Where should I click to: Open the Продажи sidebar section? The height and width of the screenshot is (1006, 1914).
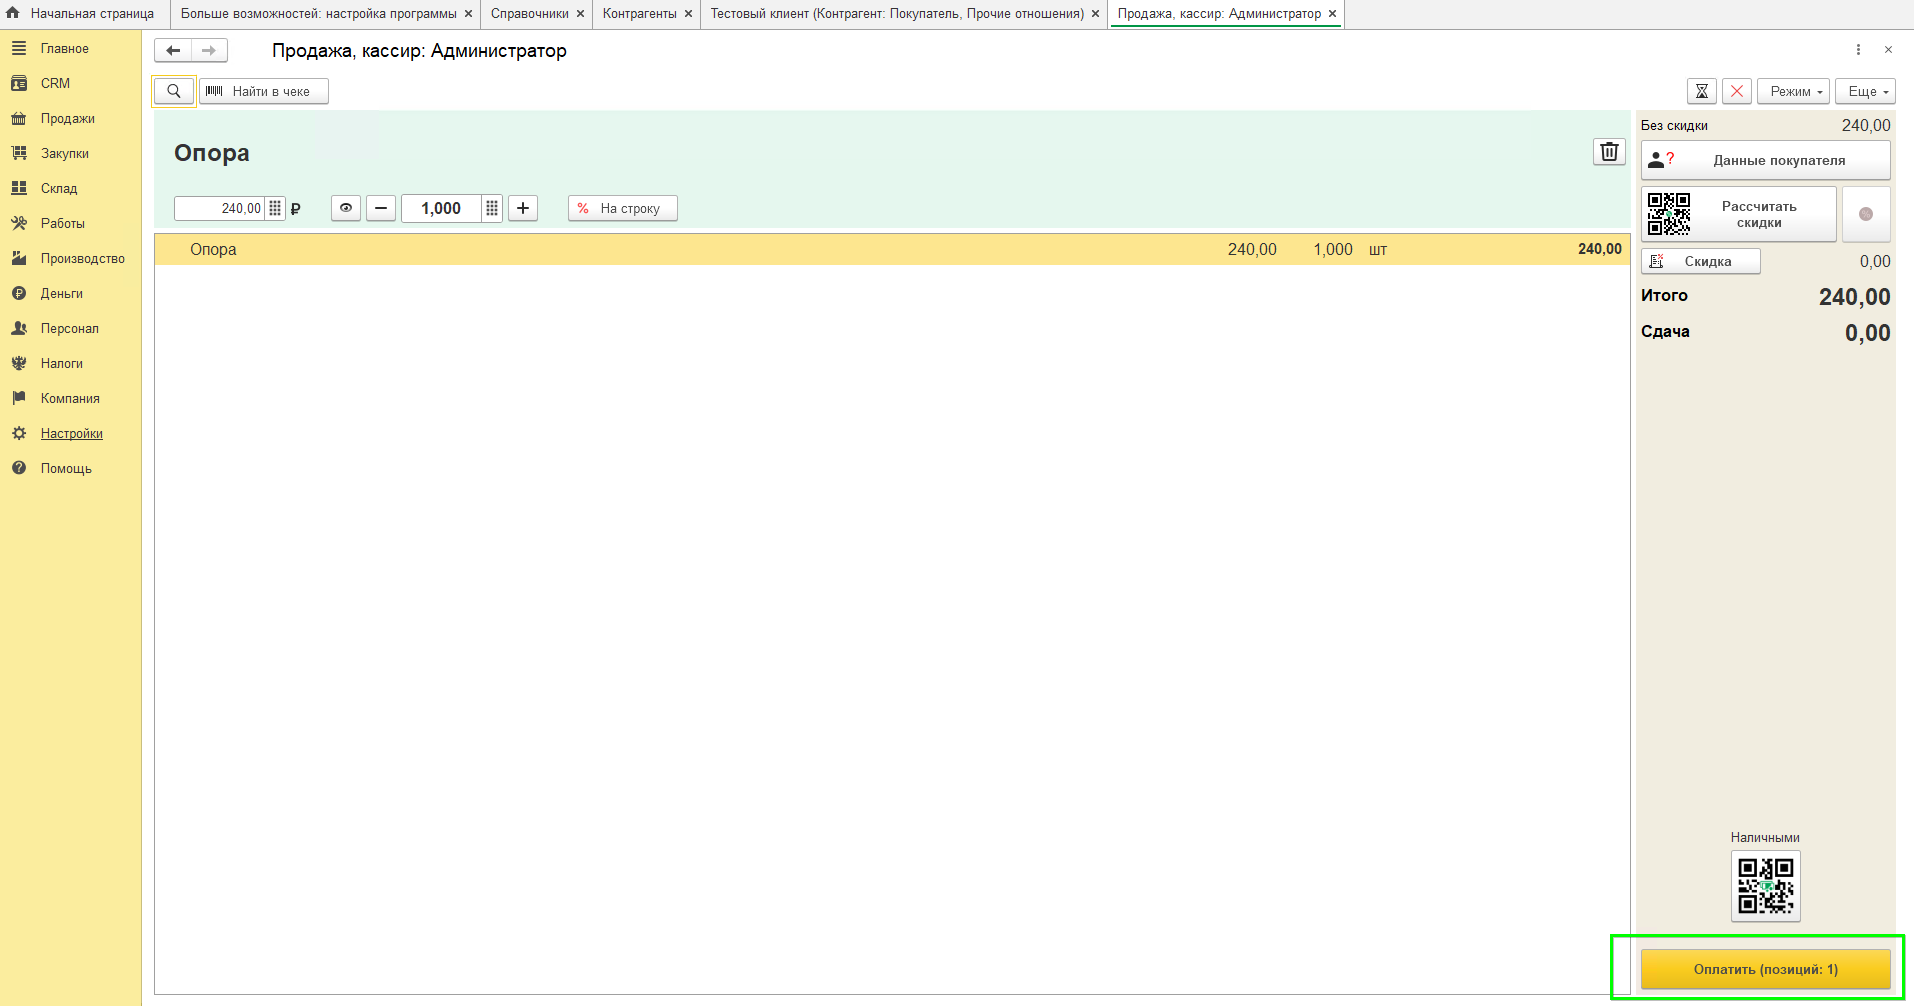(x=67, y=118)
